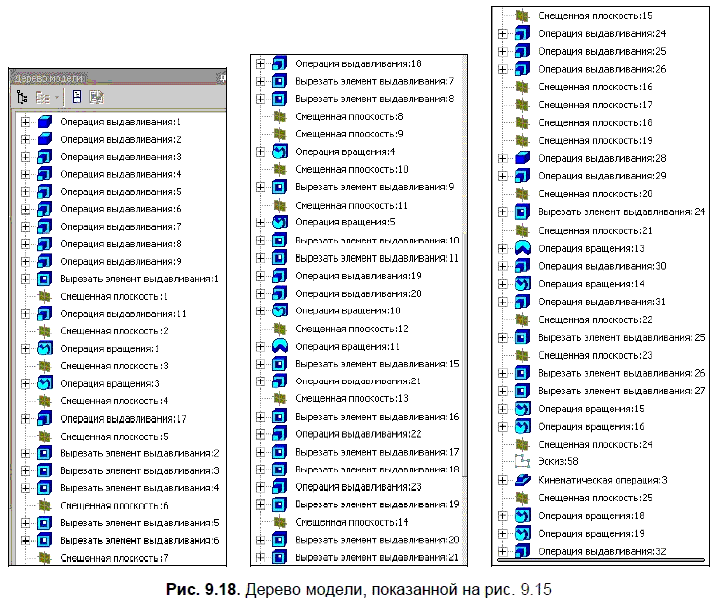Select row 'Смещенная плоскость:15'

click(x=595, y=16)
